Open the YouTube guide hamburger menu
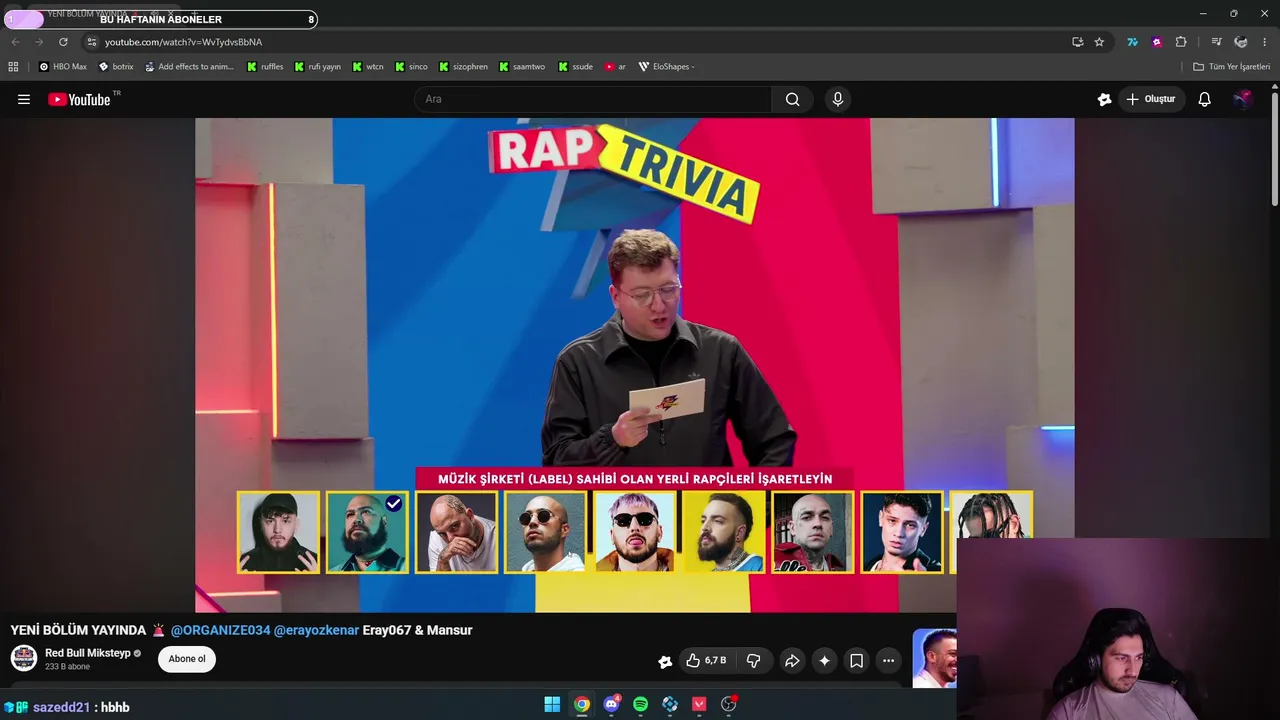 pos(24,99)
